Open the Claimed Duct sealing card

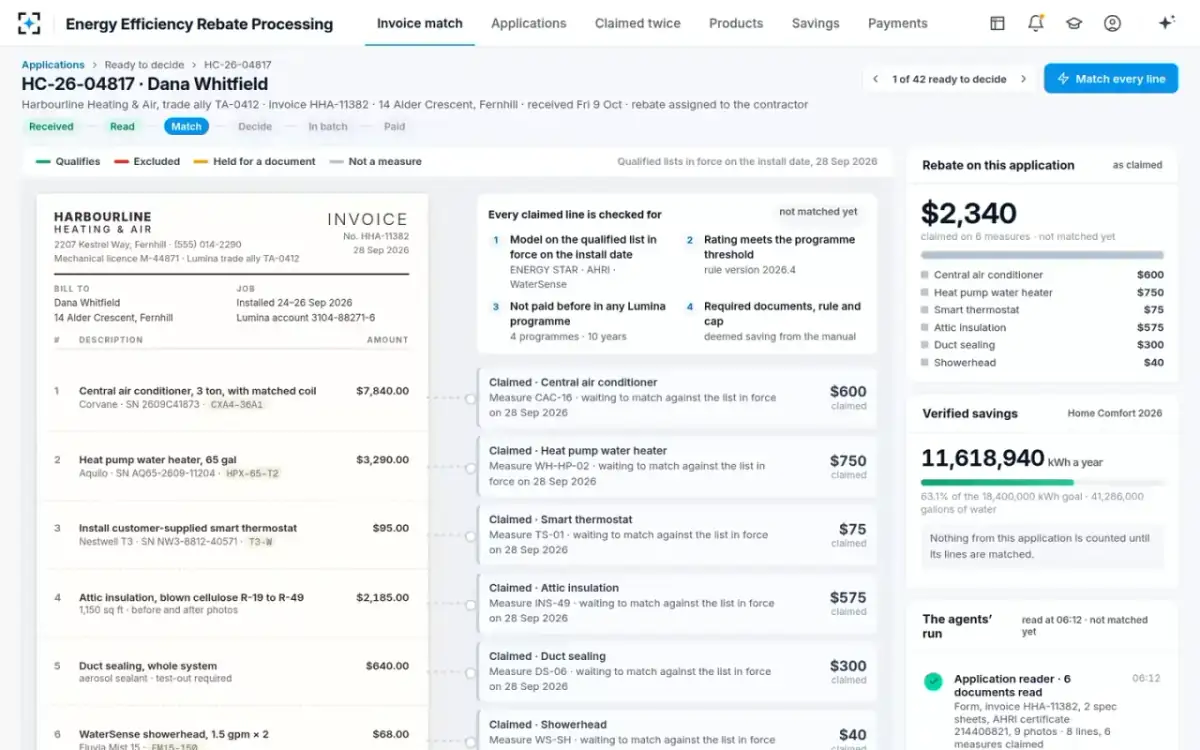pos(677,672)
